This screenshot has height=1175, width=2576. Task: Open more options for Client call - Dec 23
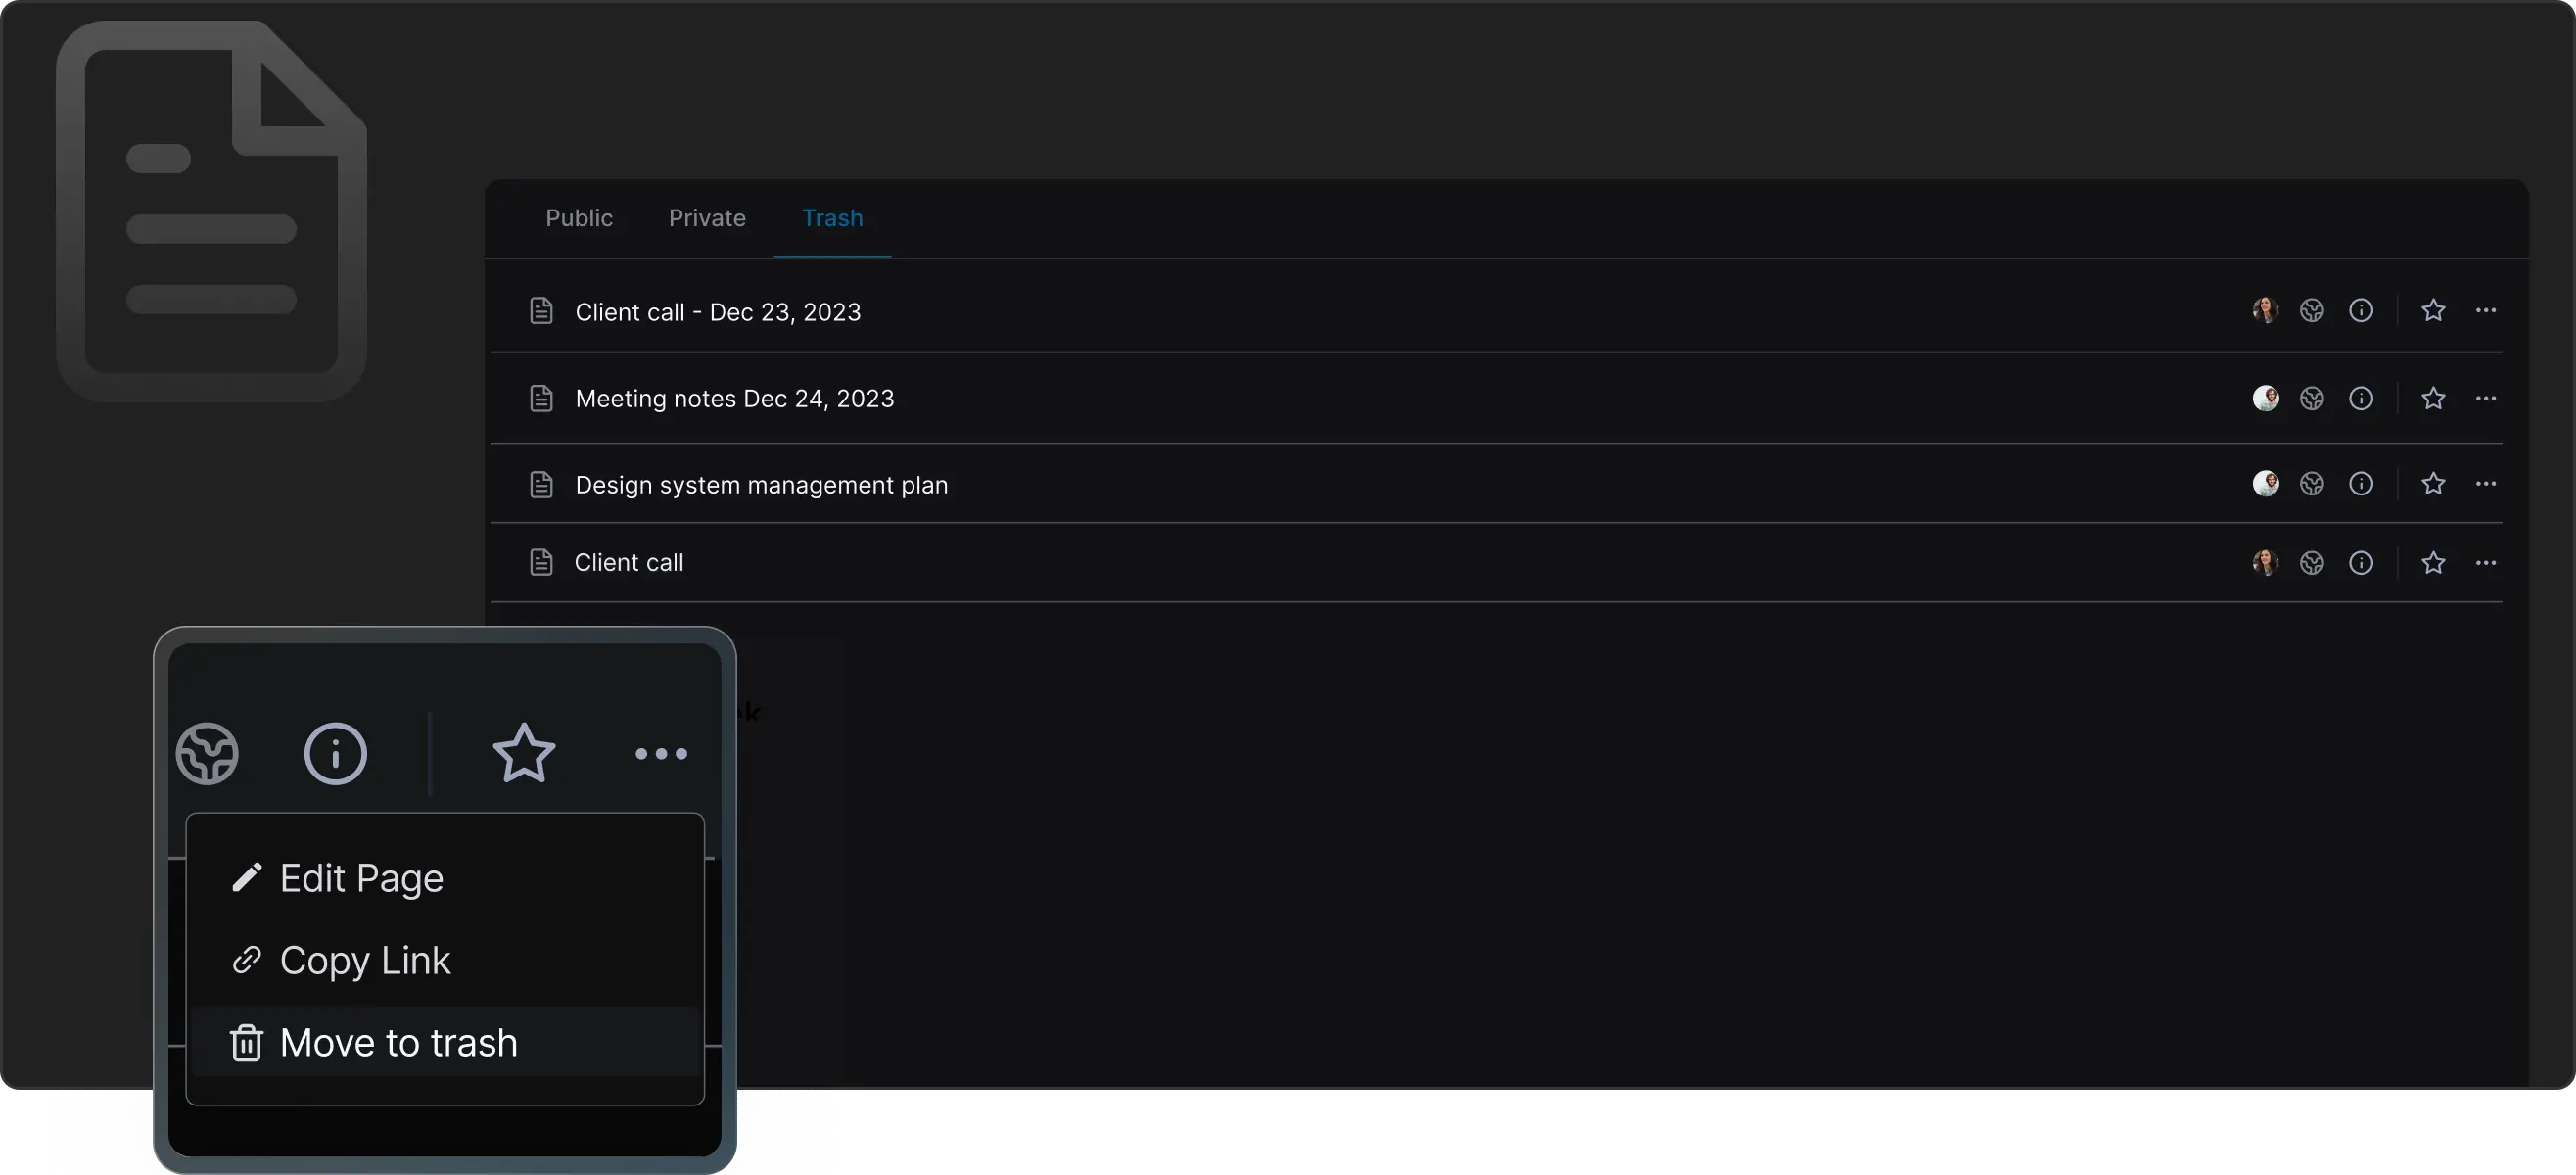click(x=2486, y=311)
